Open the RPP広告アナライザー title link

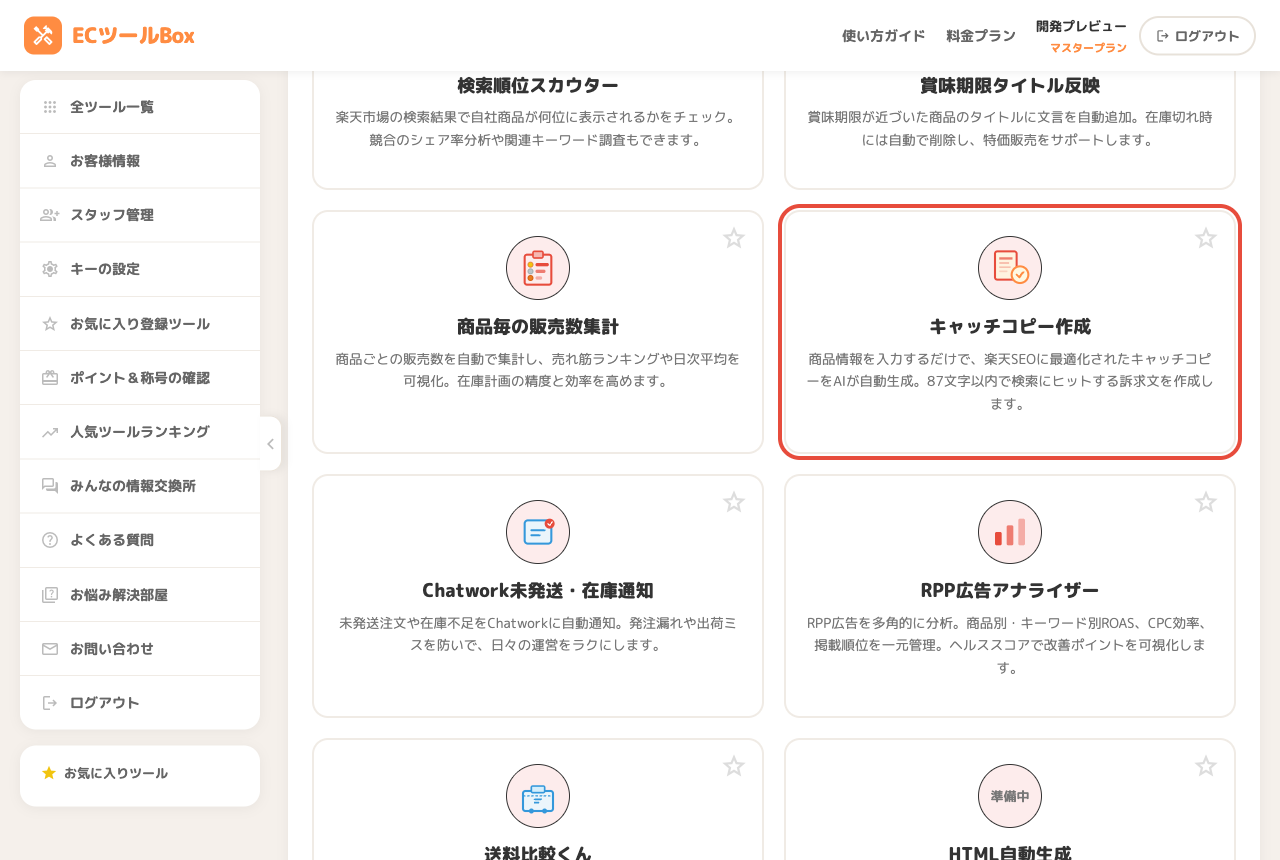click(1010, 590)
